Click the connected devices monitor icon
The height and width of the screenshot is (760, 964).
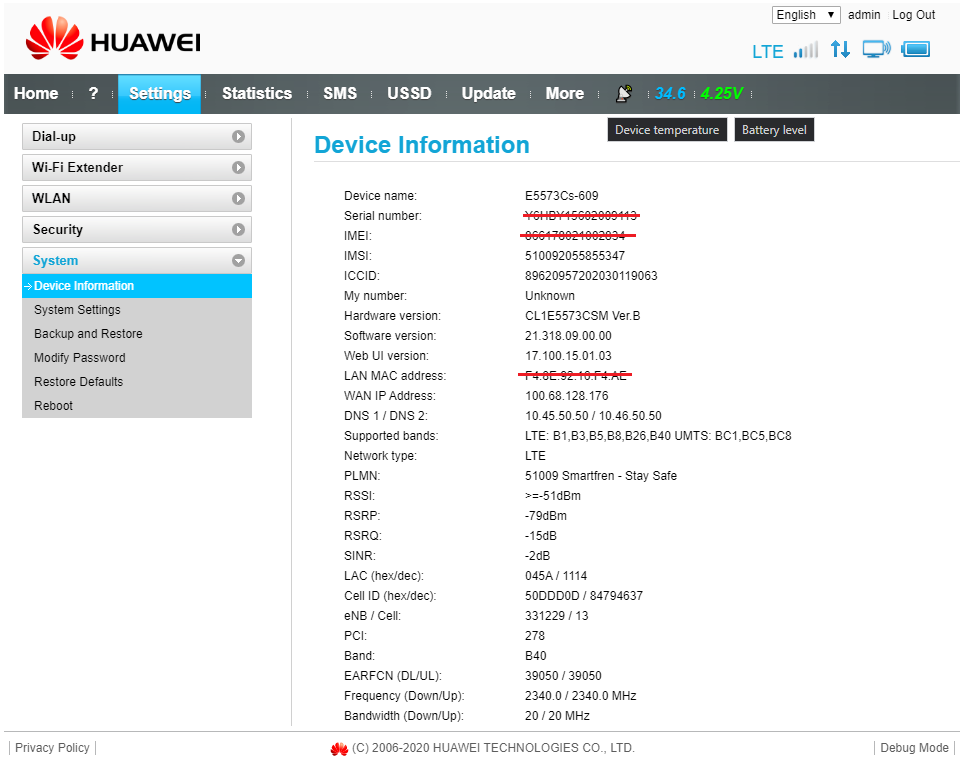pyautogui.click(x=876, y=49)
